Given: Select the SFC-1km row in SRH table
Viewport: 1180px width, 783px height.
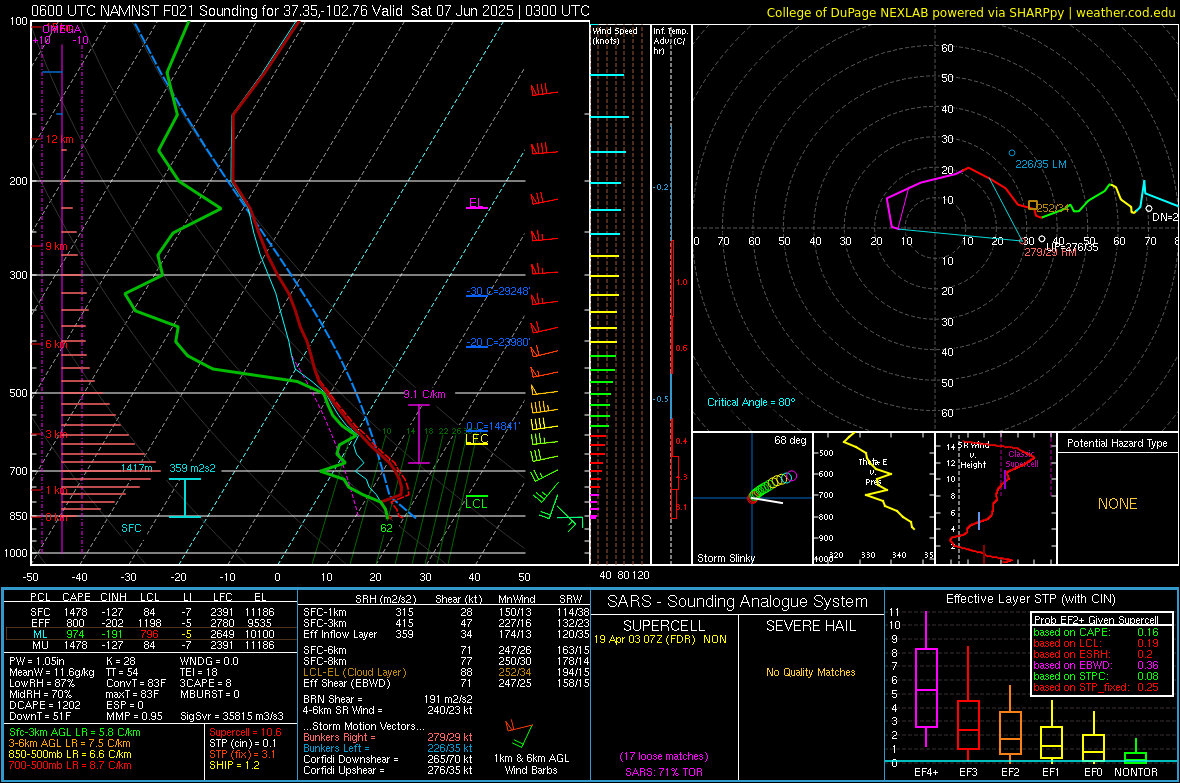Looking at the screenshot, I should [445, 612].
